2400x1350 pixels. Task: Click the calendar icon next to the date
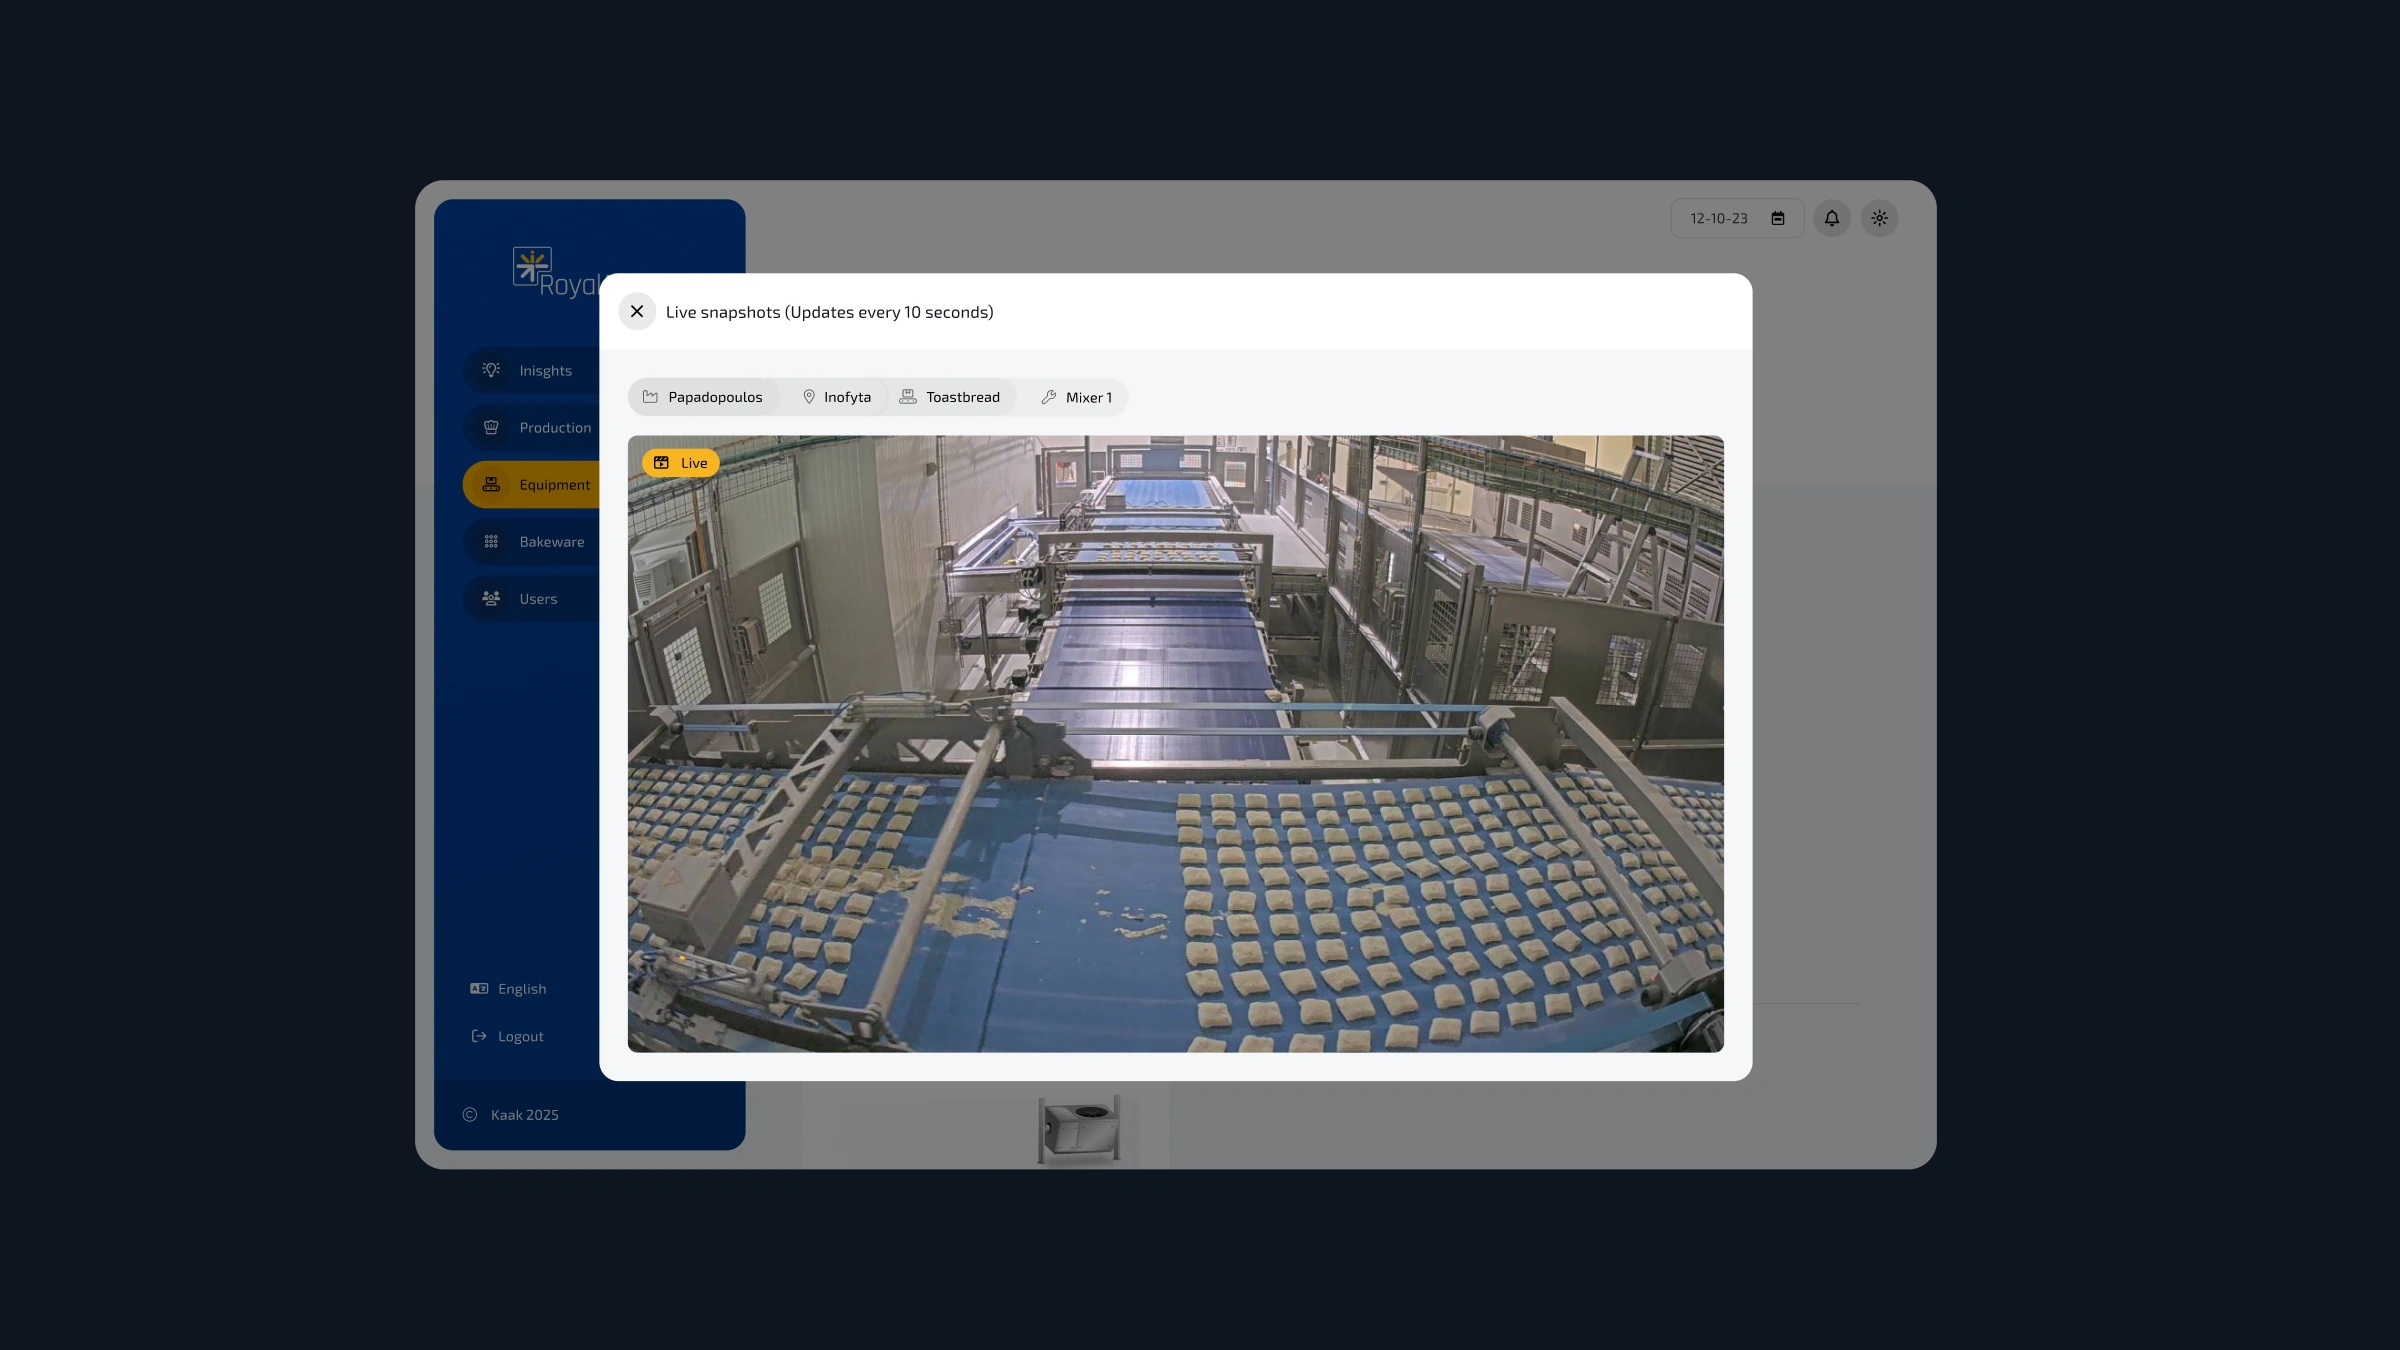[x=1778, y=218]
